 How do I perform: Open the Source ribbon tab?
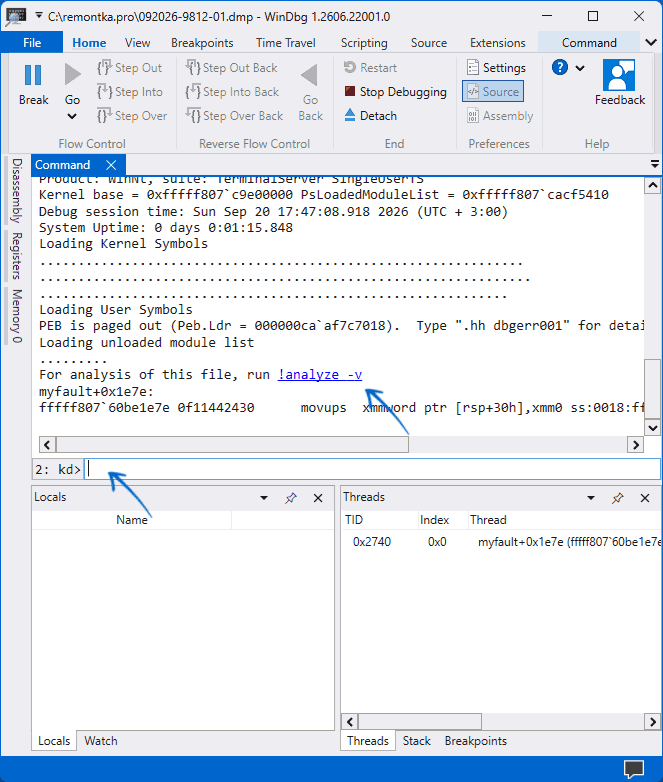[x=429, y=43]
